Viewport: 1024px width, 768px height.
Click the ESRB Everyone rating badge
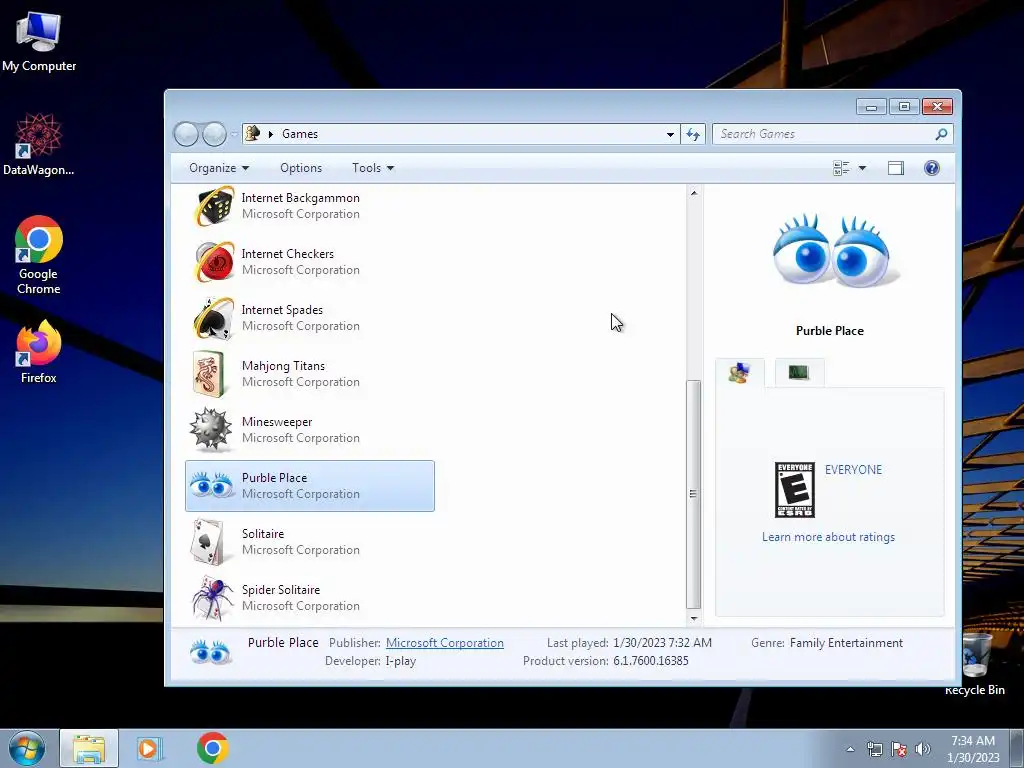[x=794, y=490]
